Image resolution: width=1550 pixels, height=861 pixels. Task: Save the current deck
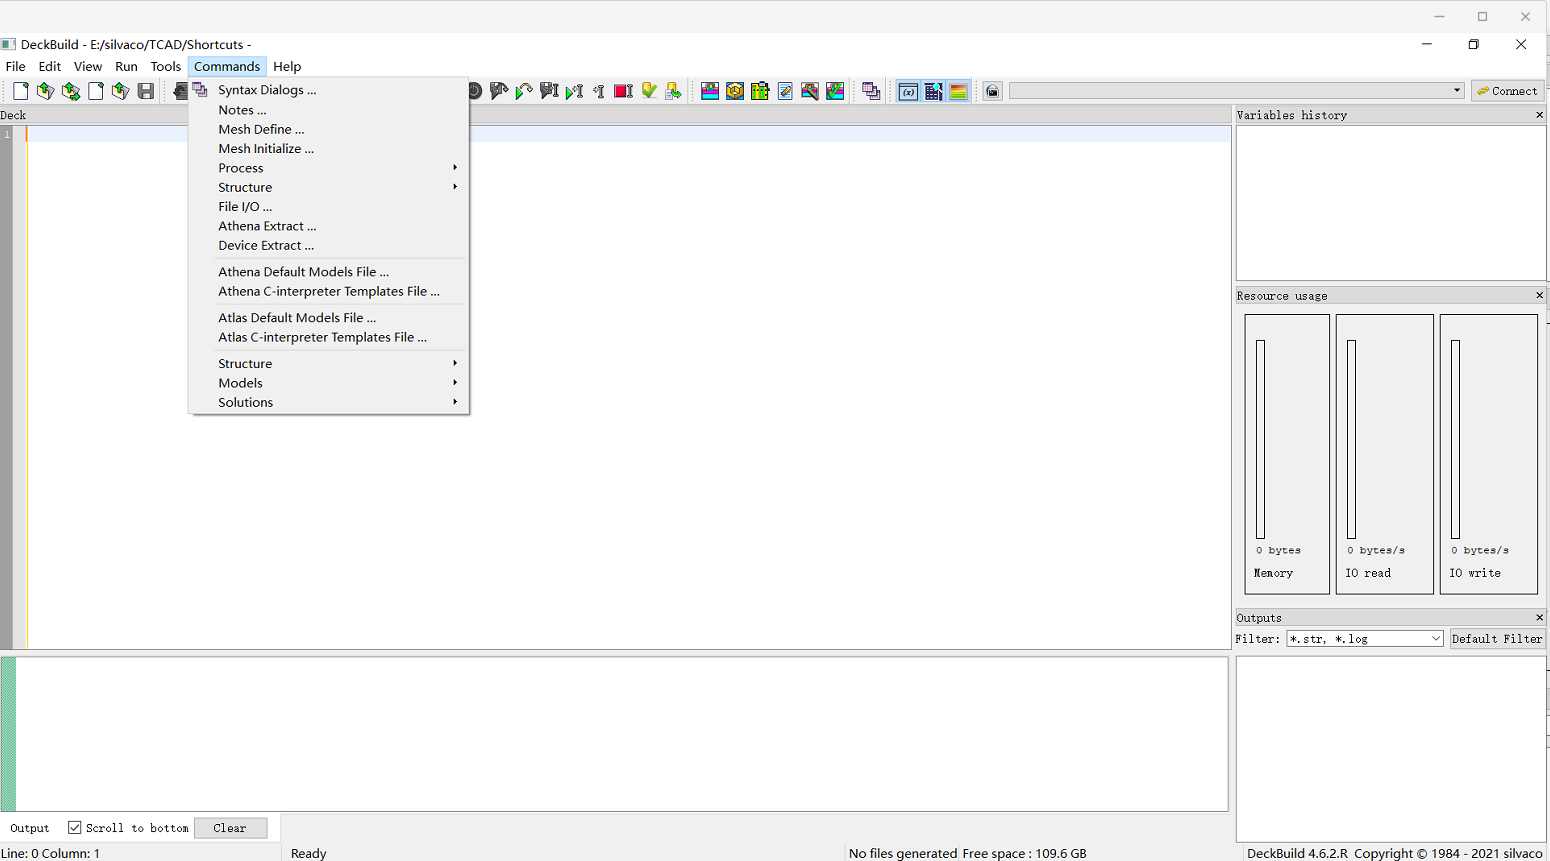146,90
